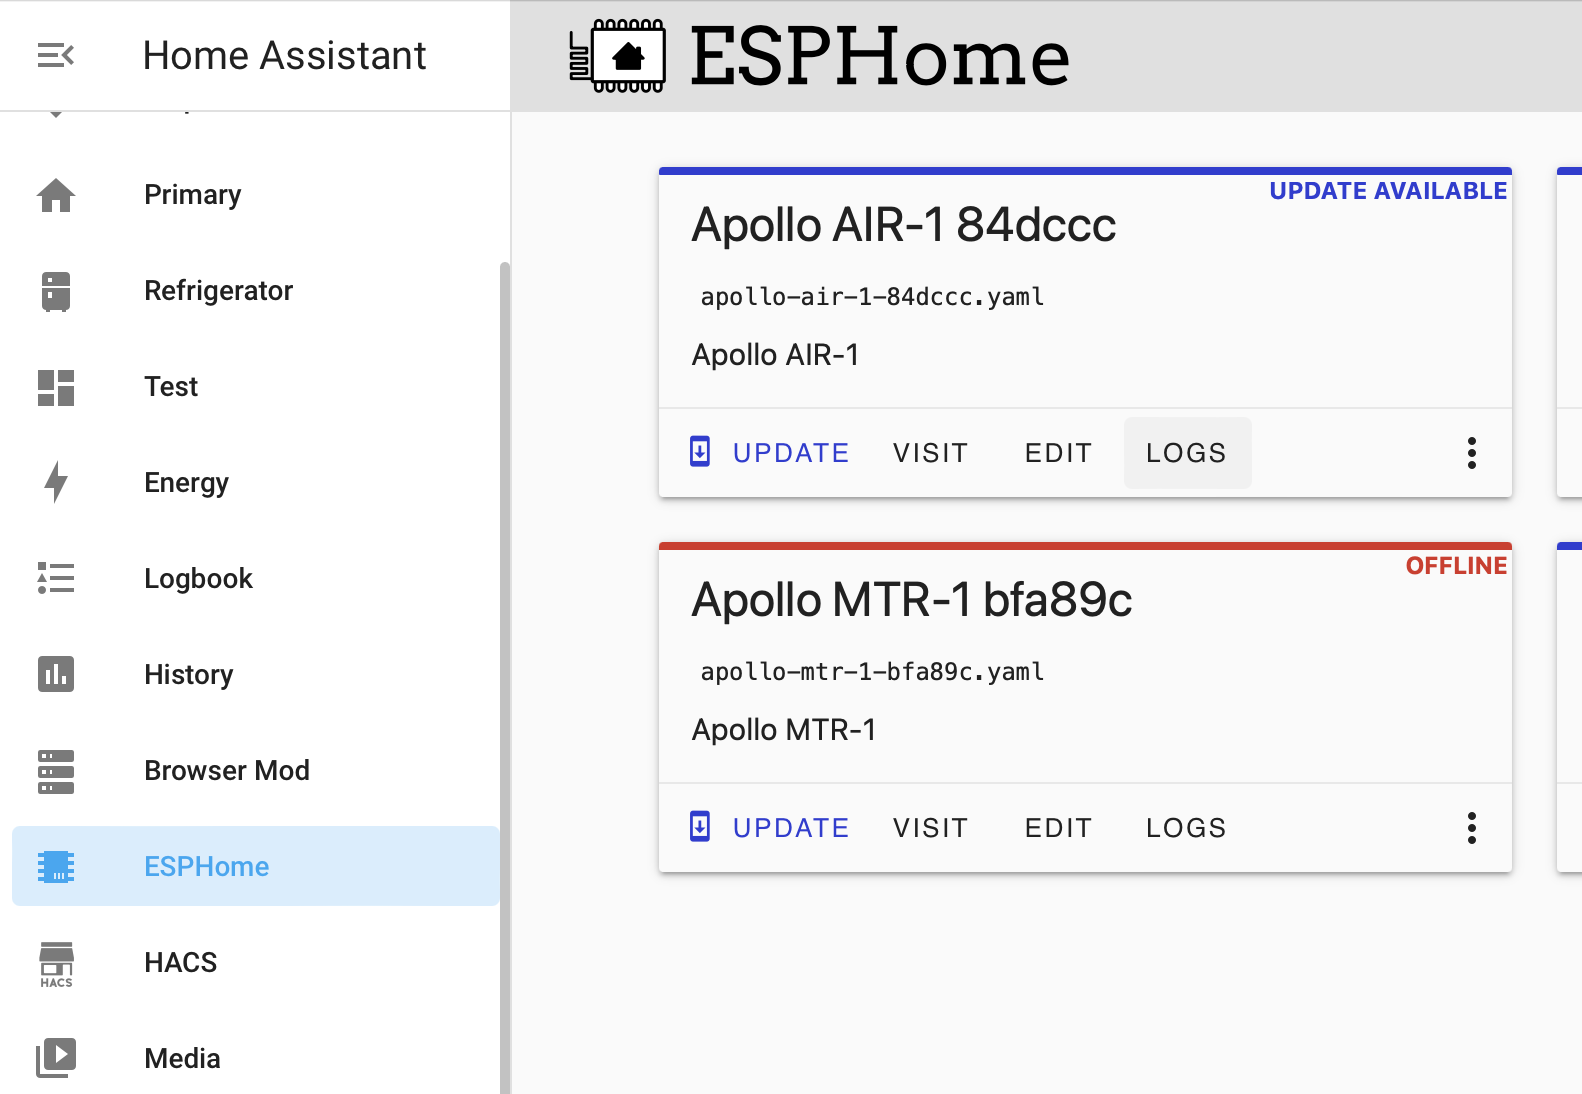Open the Energy panel

[x=255, y=483]
